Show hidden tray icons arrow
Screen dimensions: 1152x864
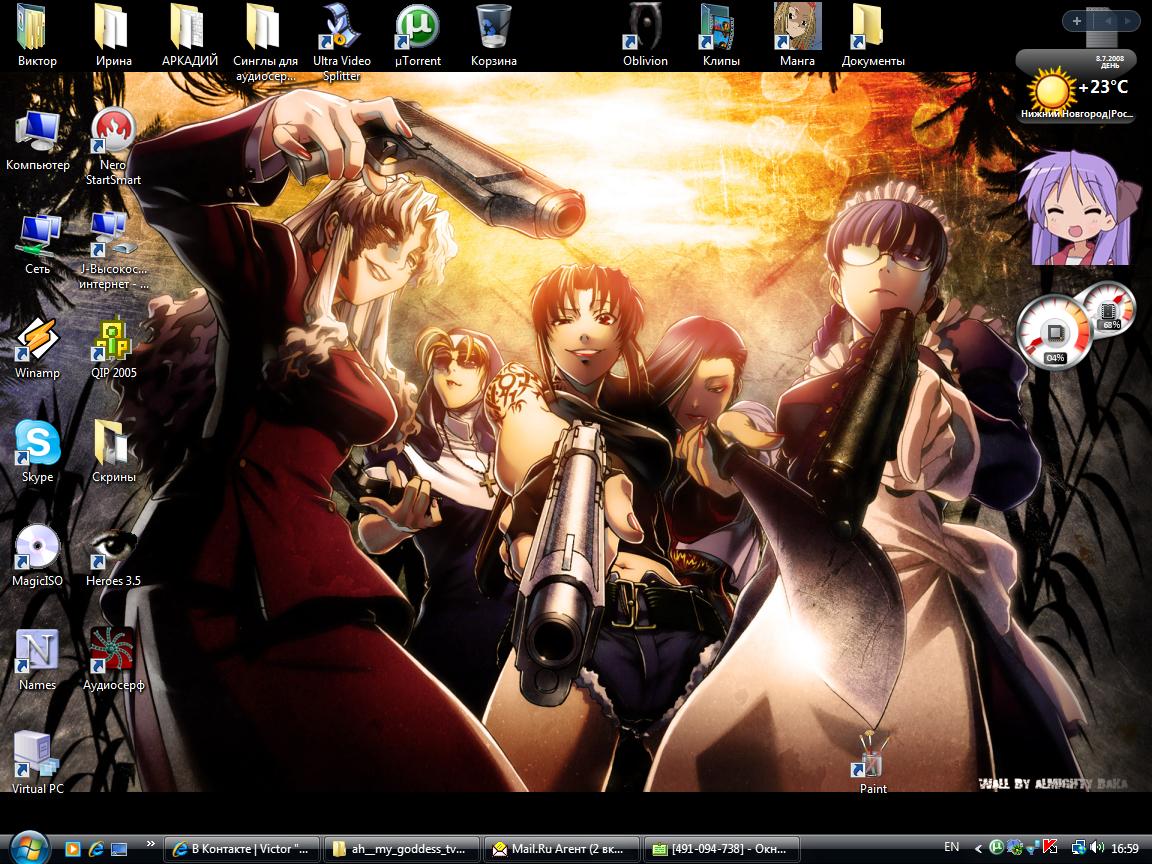pos(977,849)
